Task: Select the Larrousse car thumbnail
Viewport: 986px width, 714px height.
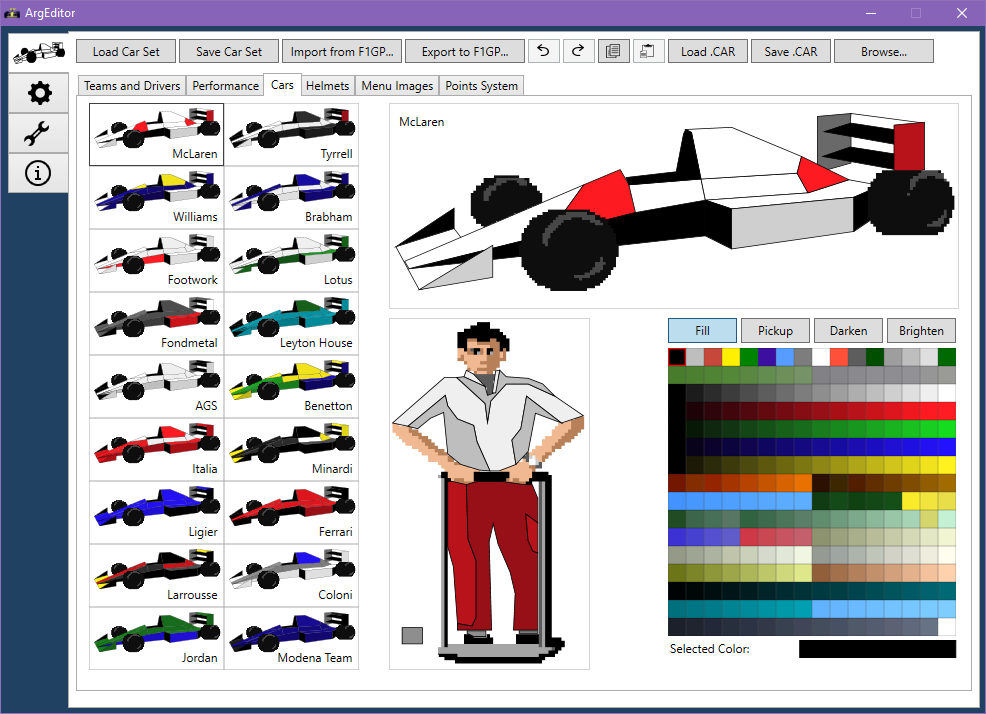Action: pyautogui.click(x=157, y=575)
